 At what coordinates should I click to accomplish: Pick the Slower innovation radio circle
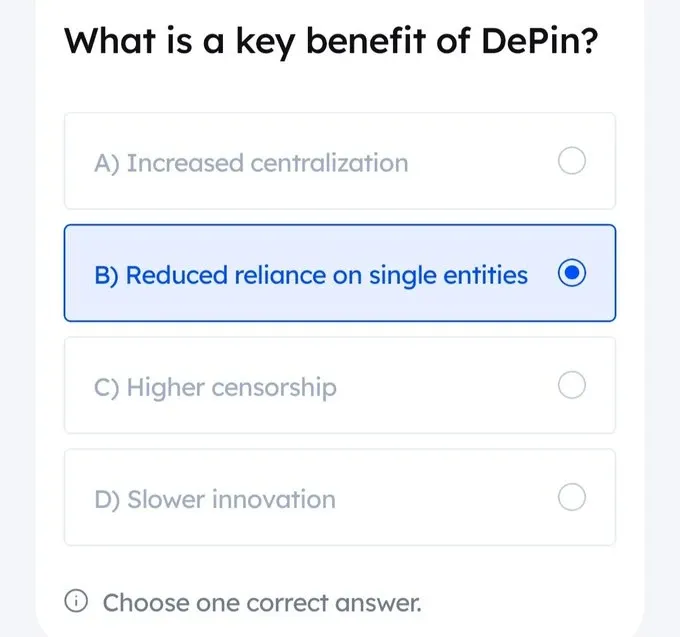(x=571, y=497)
